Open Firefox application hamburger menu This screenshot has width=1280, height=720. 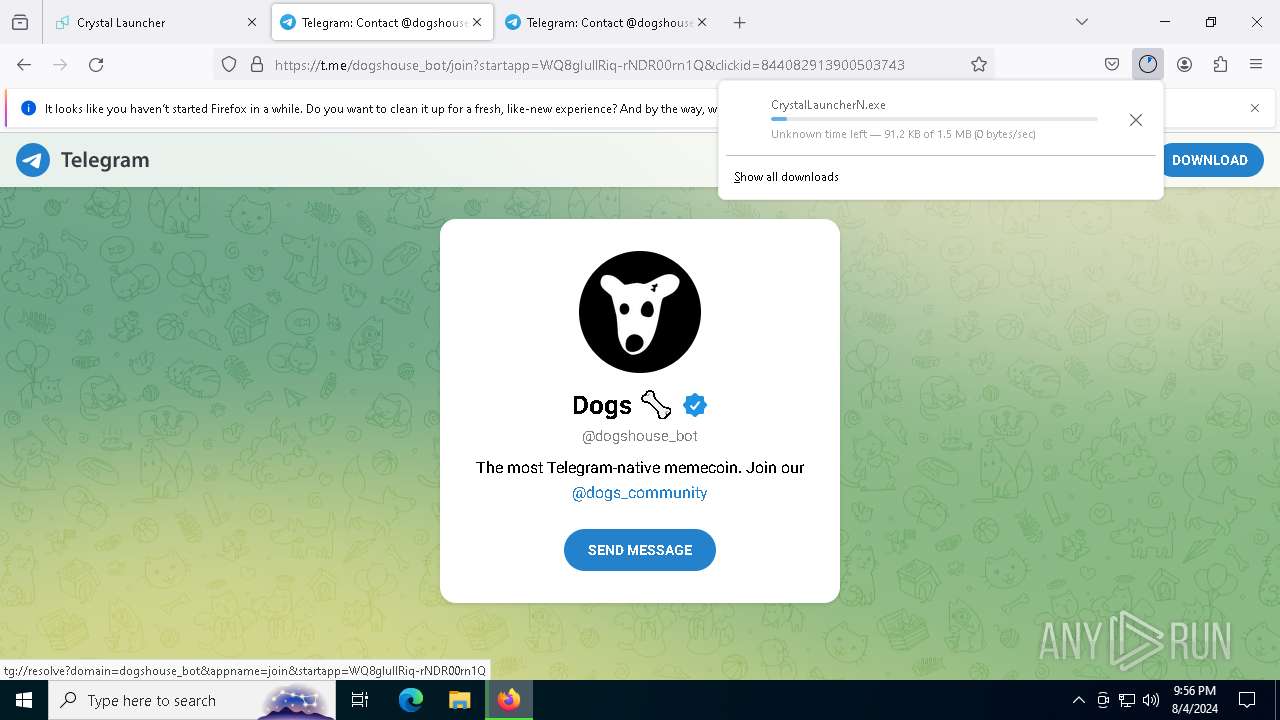click(1256, 64)
